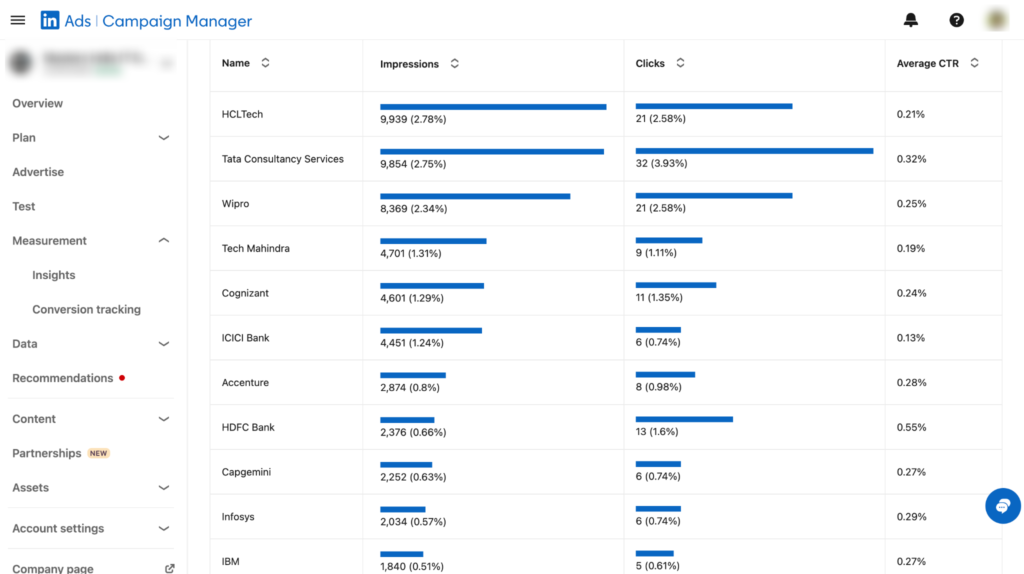This screenshot has width=1024, height=574.
Task: Click the Infosys row name
Action: click(238, 517)
